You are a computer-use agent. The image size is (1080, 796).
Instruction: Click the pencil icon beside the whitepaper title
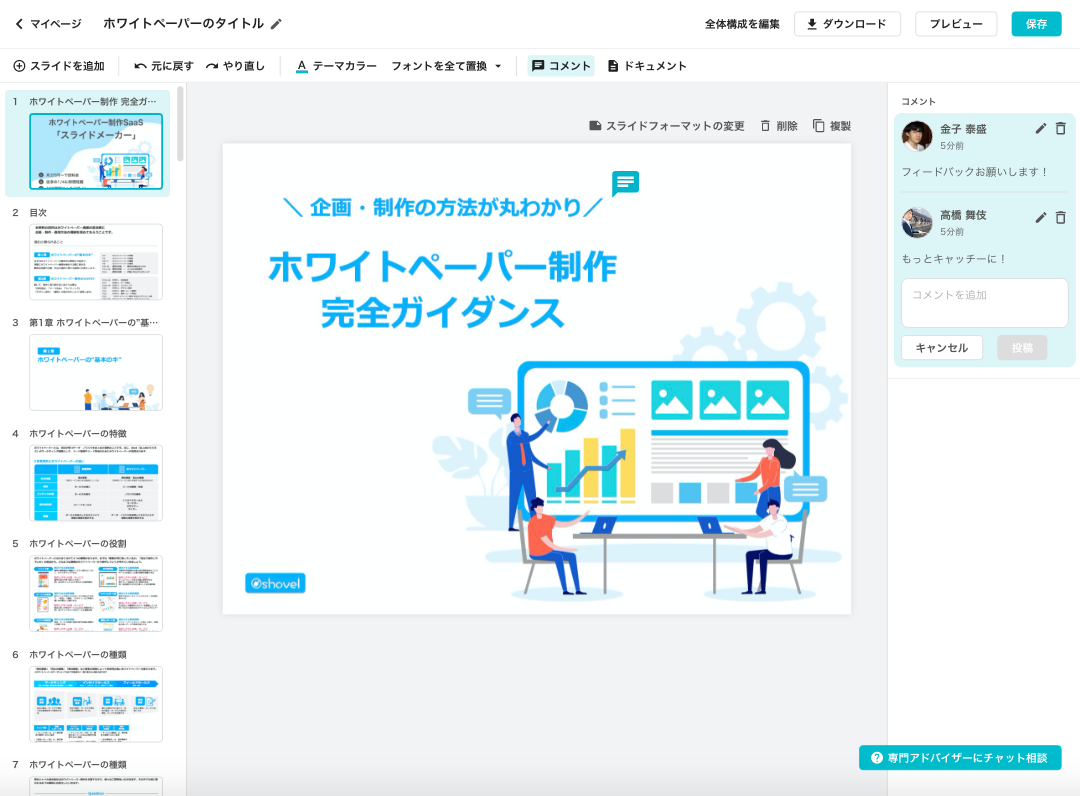277,24
